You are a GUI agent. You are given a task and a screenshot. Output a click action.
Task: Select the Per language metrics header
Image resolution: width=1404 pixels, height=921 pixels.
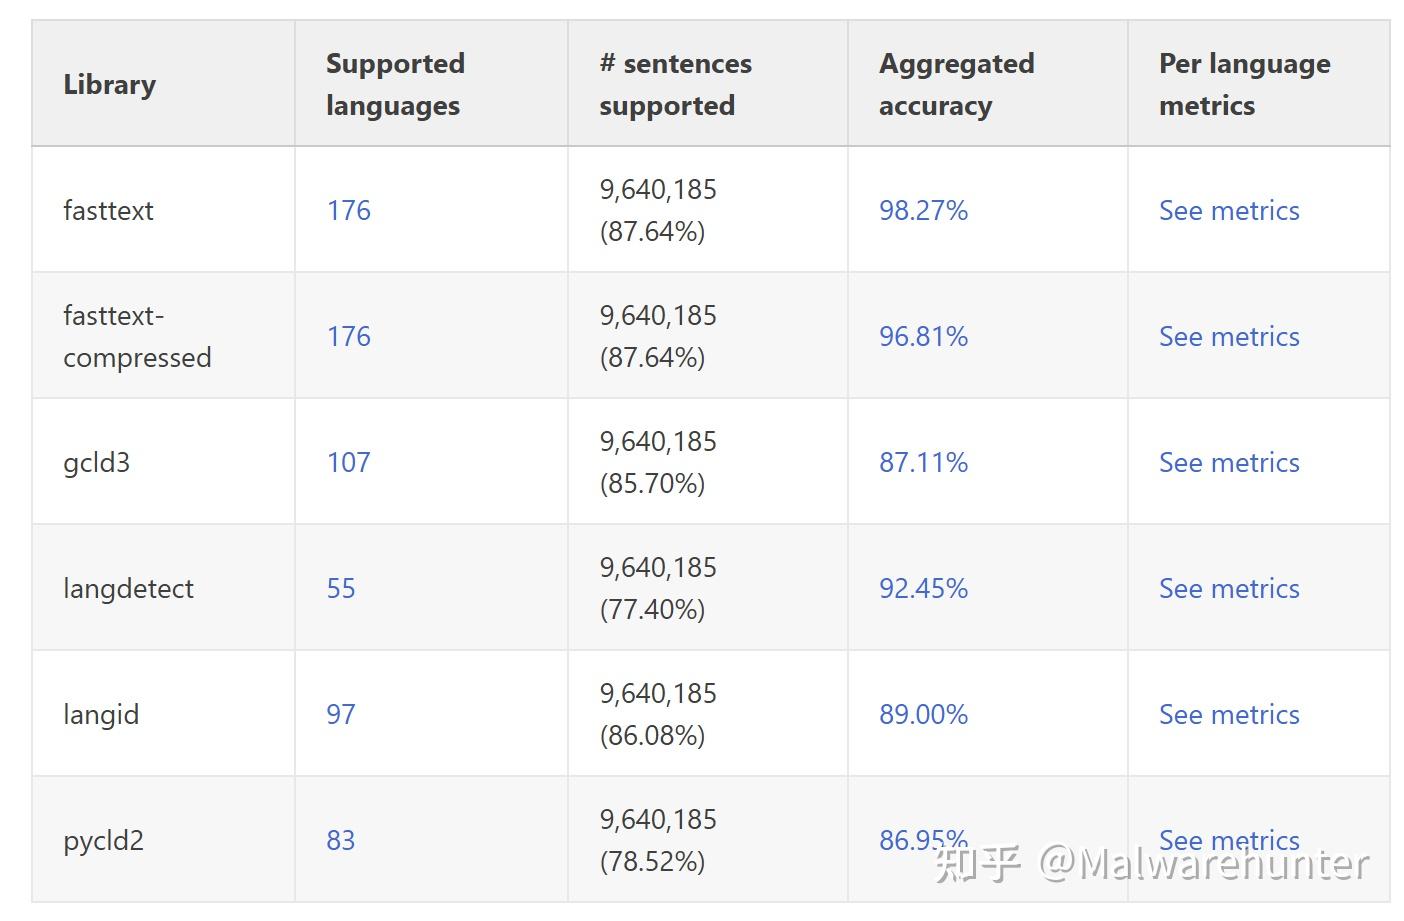(1244, 84)
